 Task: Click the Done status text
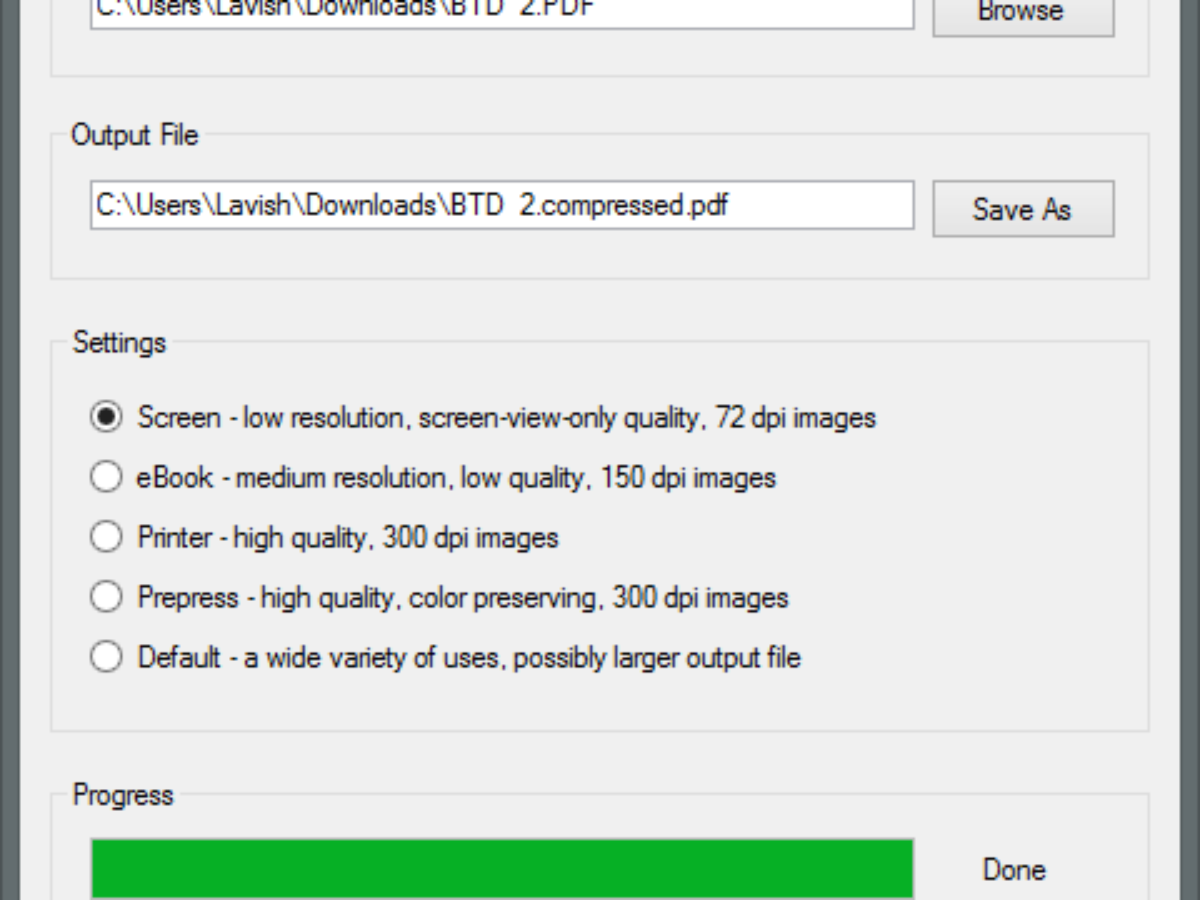(1014, 869)
